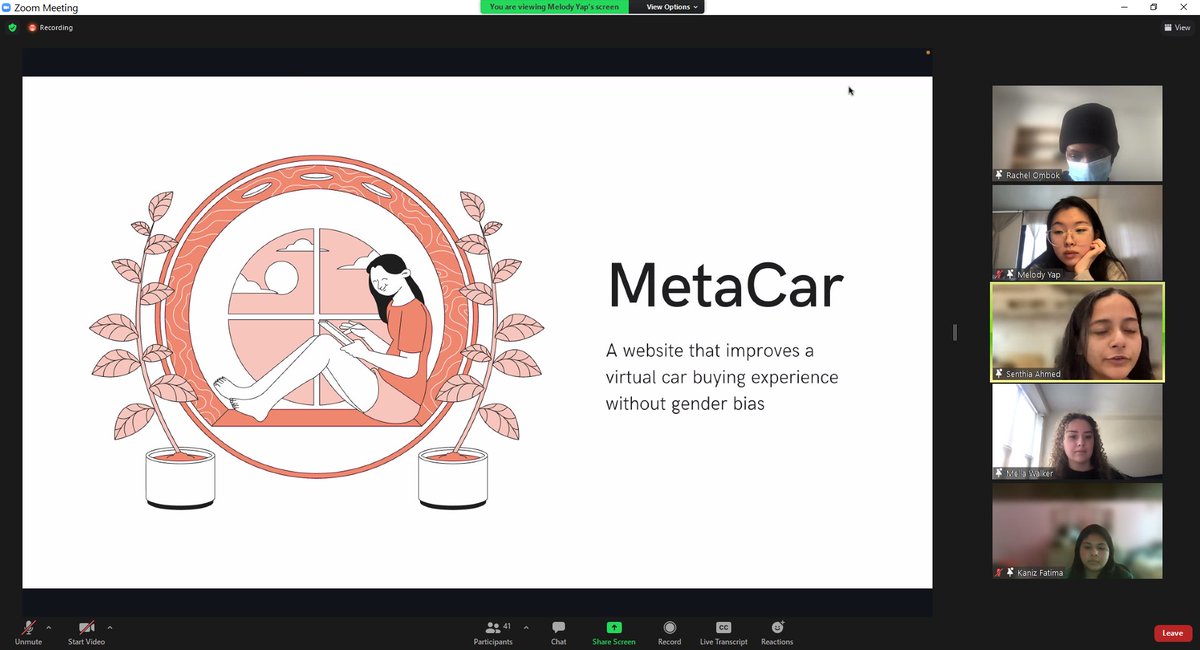Expand the arrow next to Participants

pos(526,628)
